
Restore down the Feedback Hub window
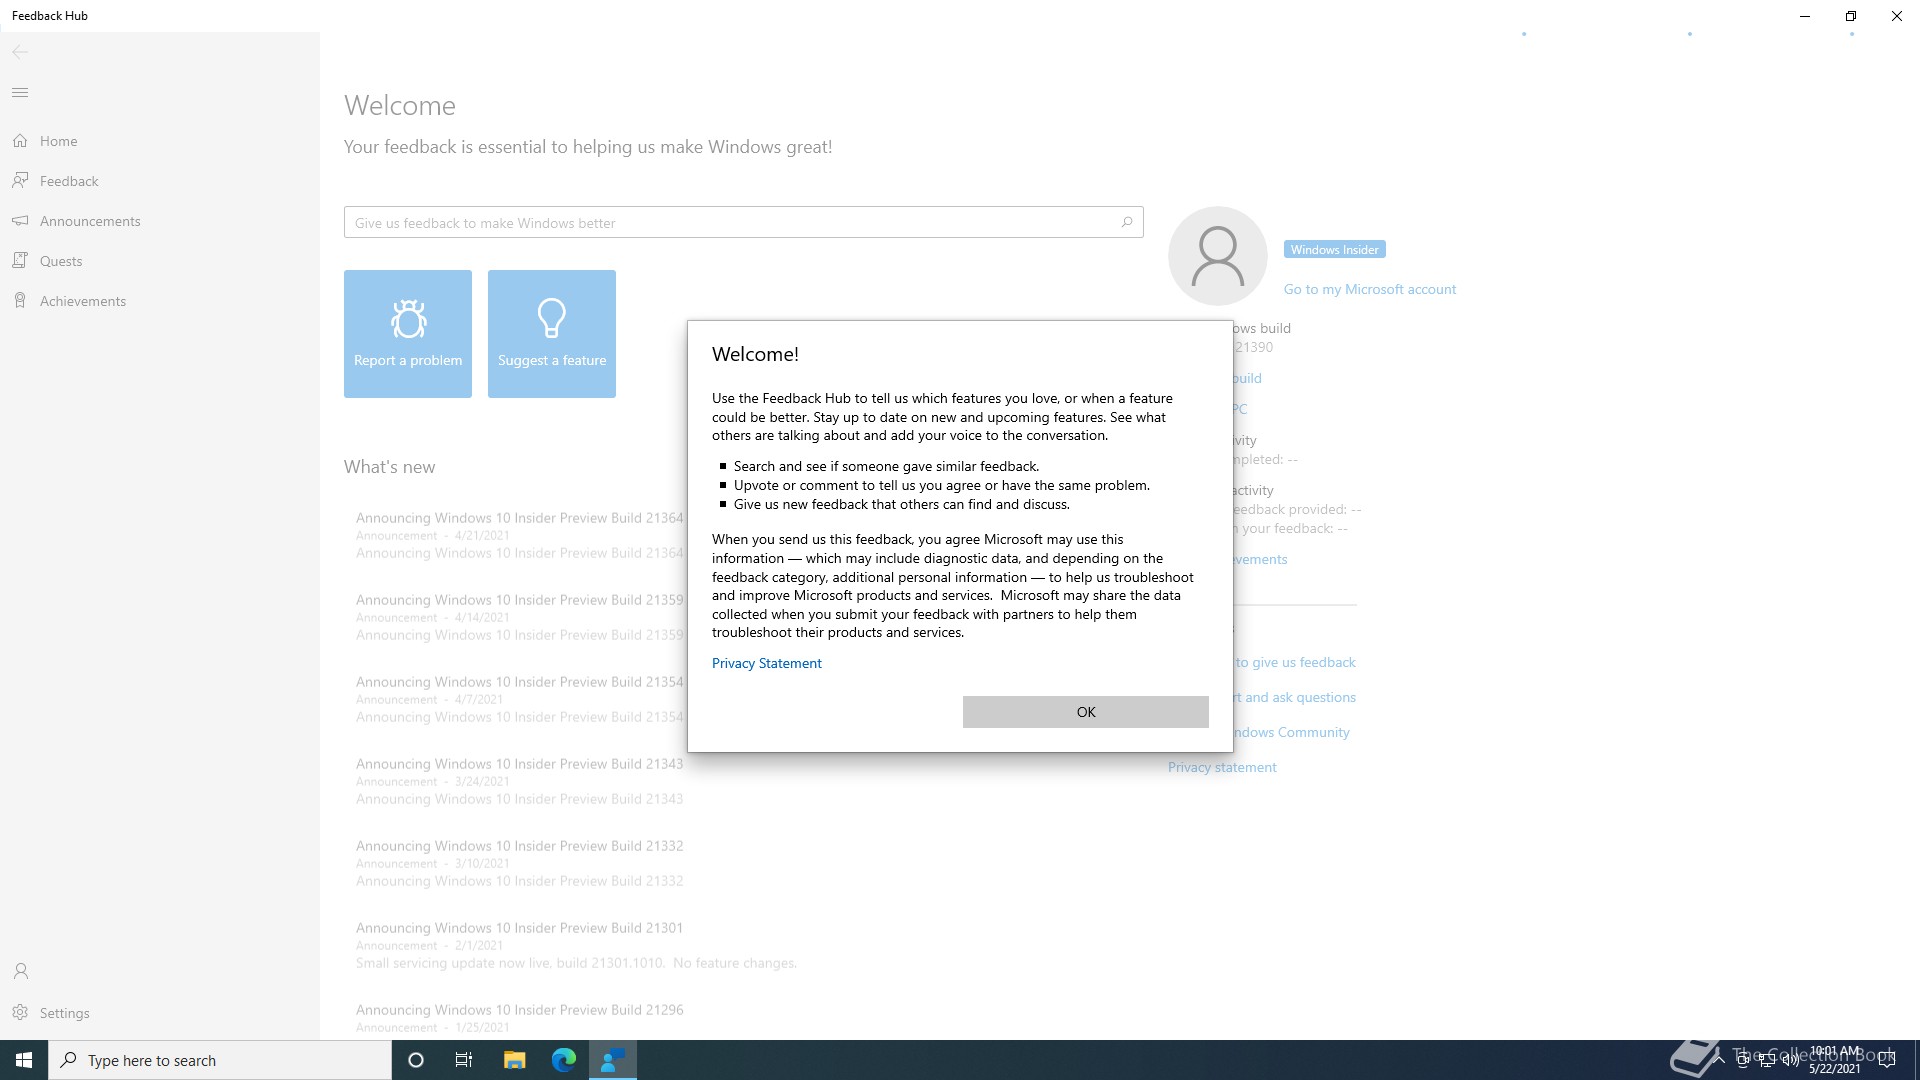click(1851, 16)
